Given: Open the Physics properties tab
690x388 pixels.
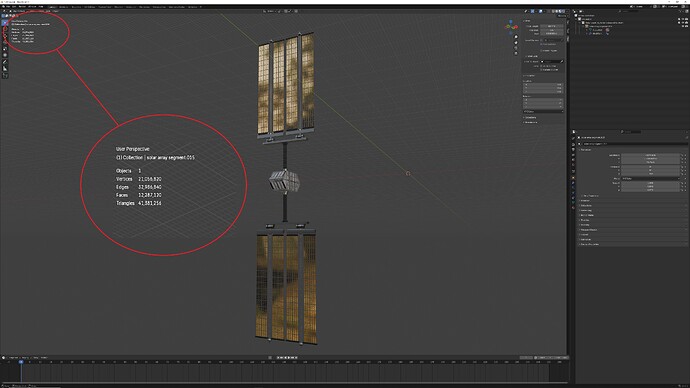Looking at the screenshot, I should (x=573, y=192).
